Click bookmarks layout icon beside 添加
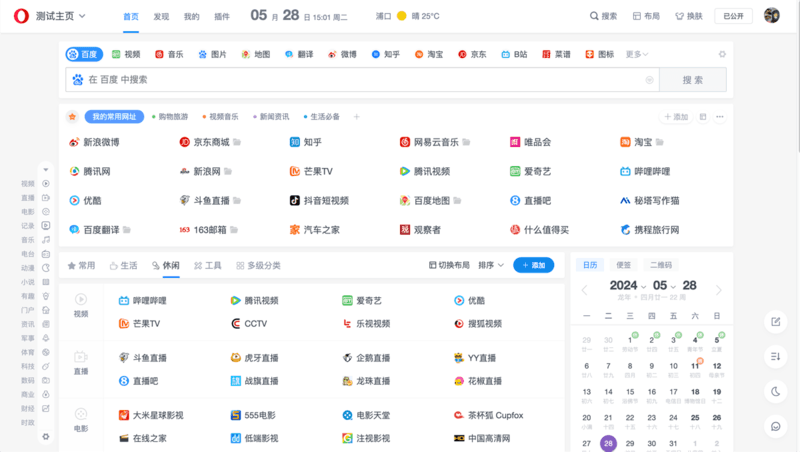Image resolution: width=800 pixels, height=452 pixels. (703, 117)
